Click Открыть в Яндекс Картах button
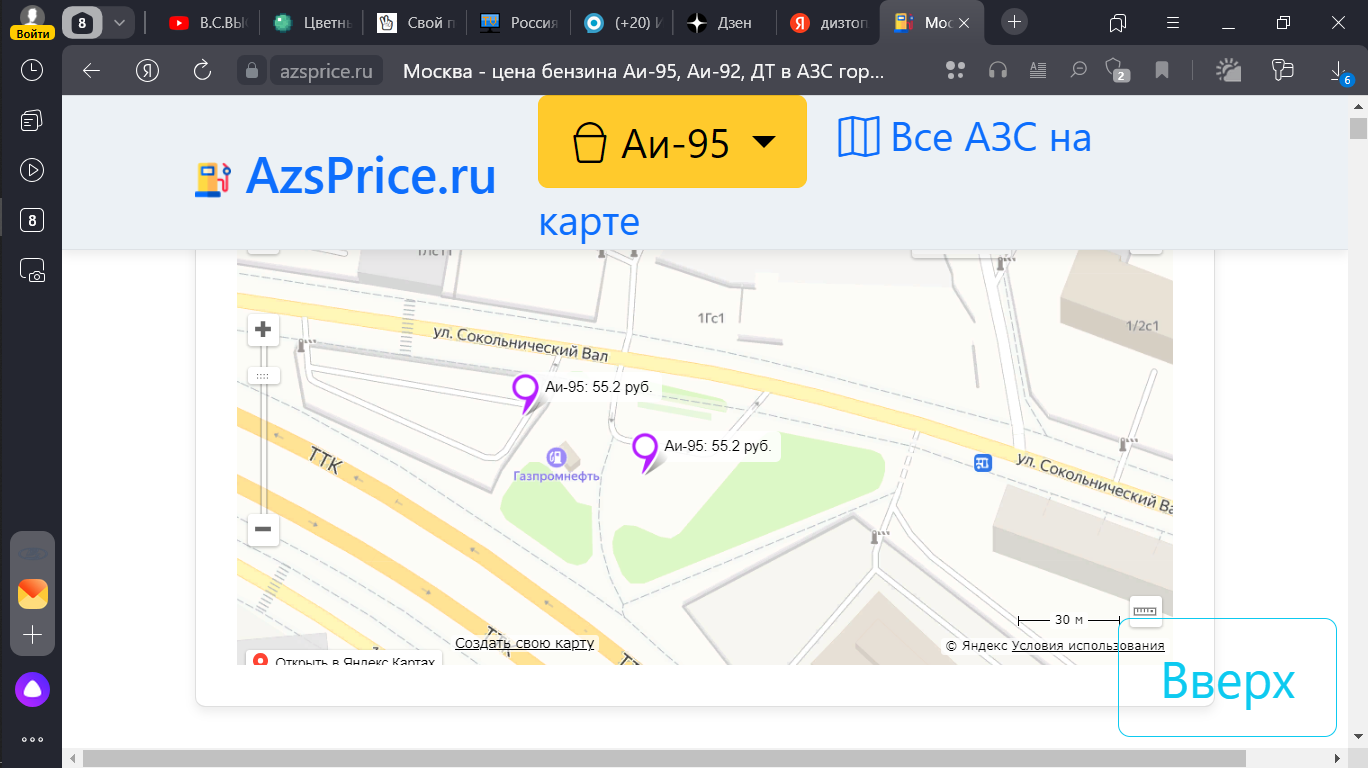The height and width of the screenshot is (768, 1368). click(x=345, y=660)
